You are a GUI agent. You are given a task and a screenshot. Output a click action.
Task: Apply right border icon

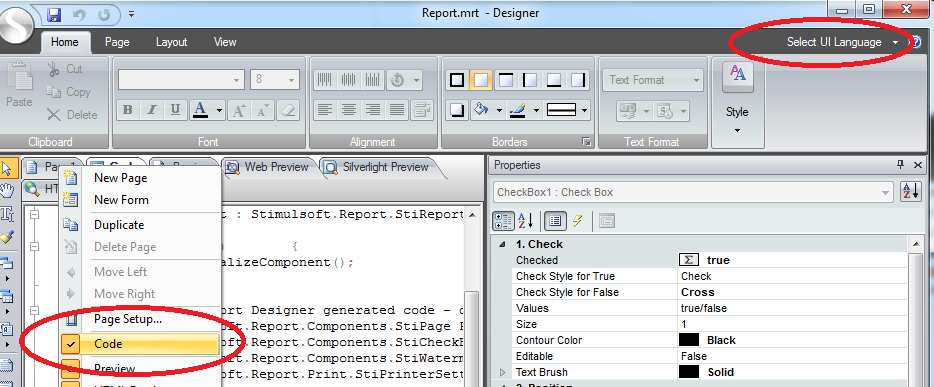click(x=577, y=80)
